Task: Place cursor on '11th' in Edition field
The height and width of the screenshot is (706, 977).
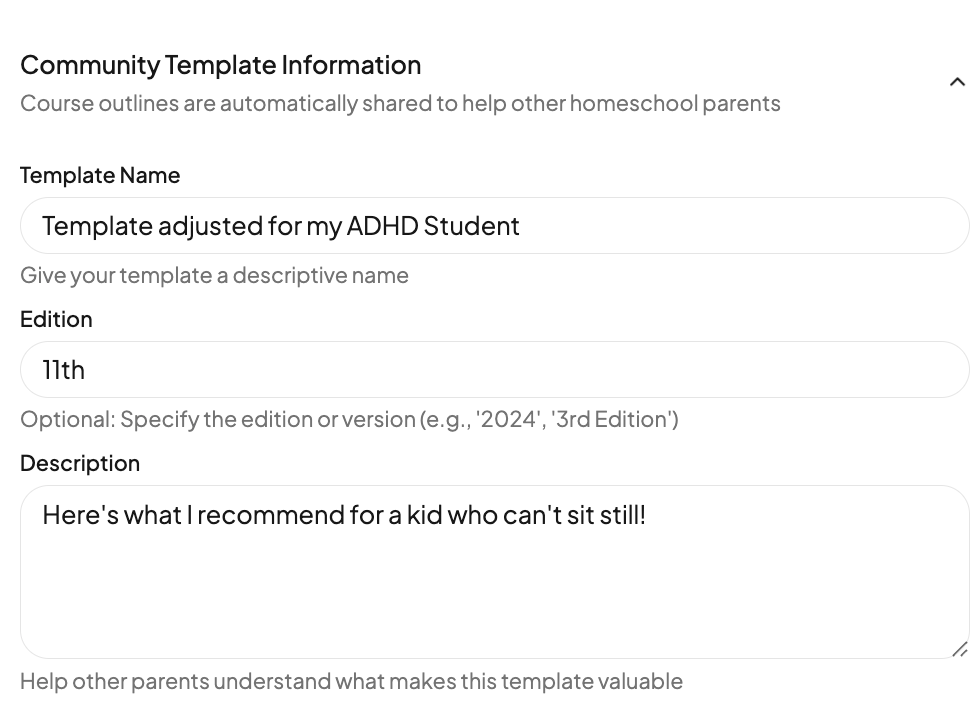Action: [x=63, y=370]
